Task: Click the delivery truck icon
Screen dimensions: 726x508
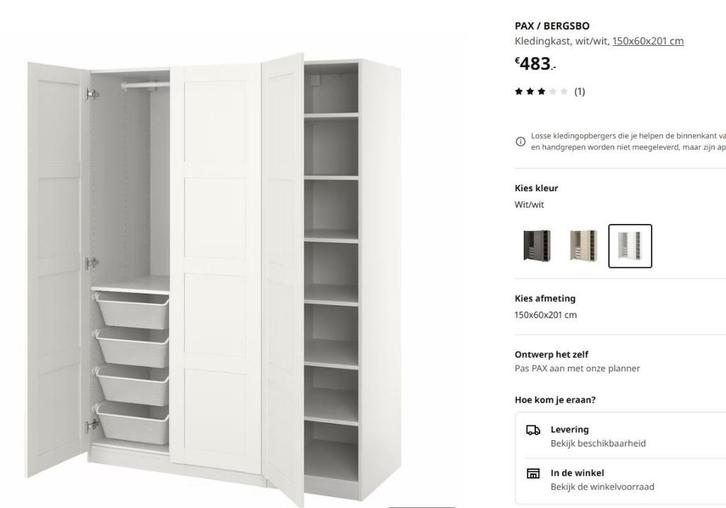Action: click(x=533, y=430)
